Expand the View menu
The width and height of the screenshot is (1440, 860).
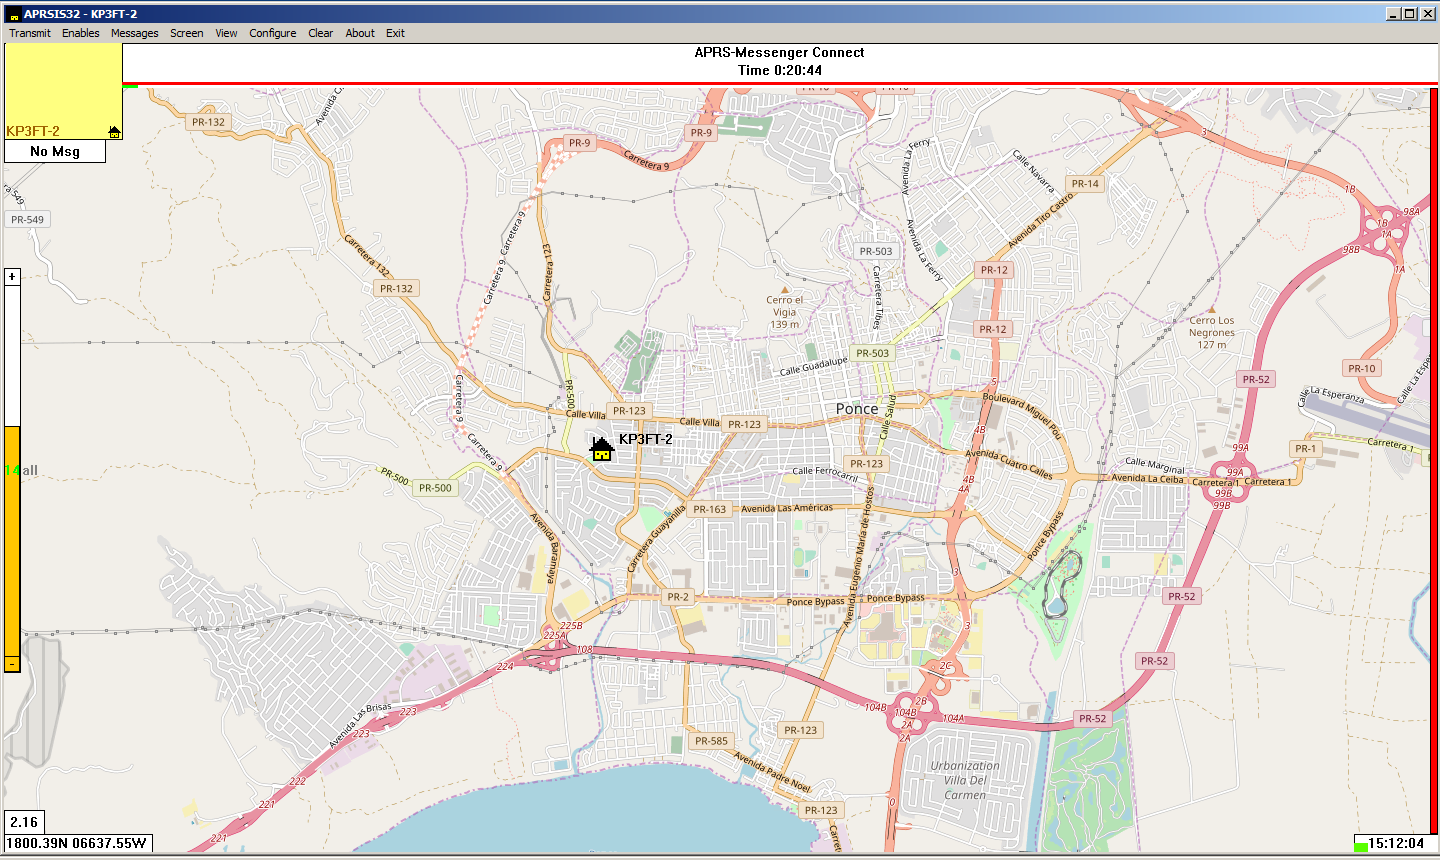click(226, 33)
